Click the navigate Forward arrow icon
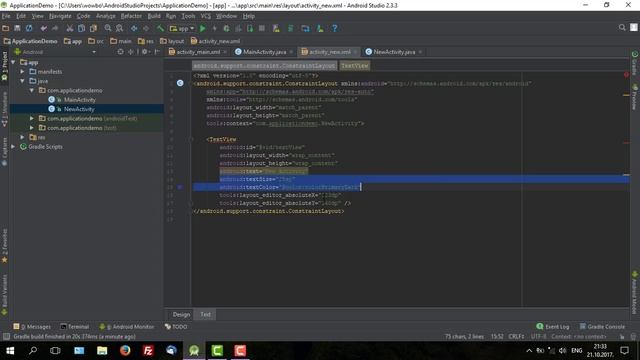This screenshot has height=360, width=640. click(146, 28)
